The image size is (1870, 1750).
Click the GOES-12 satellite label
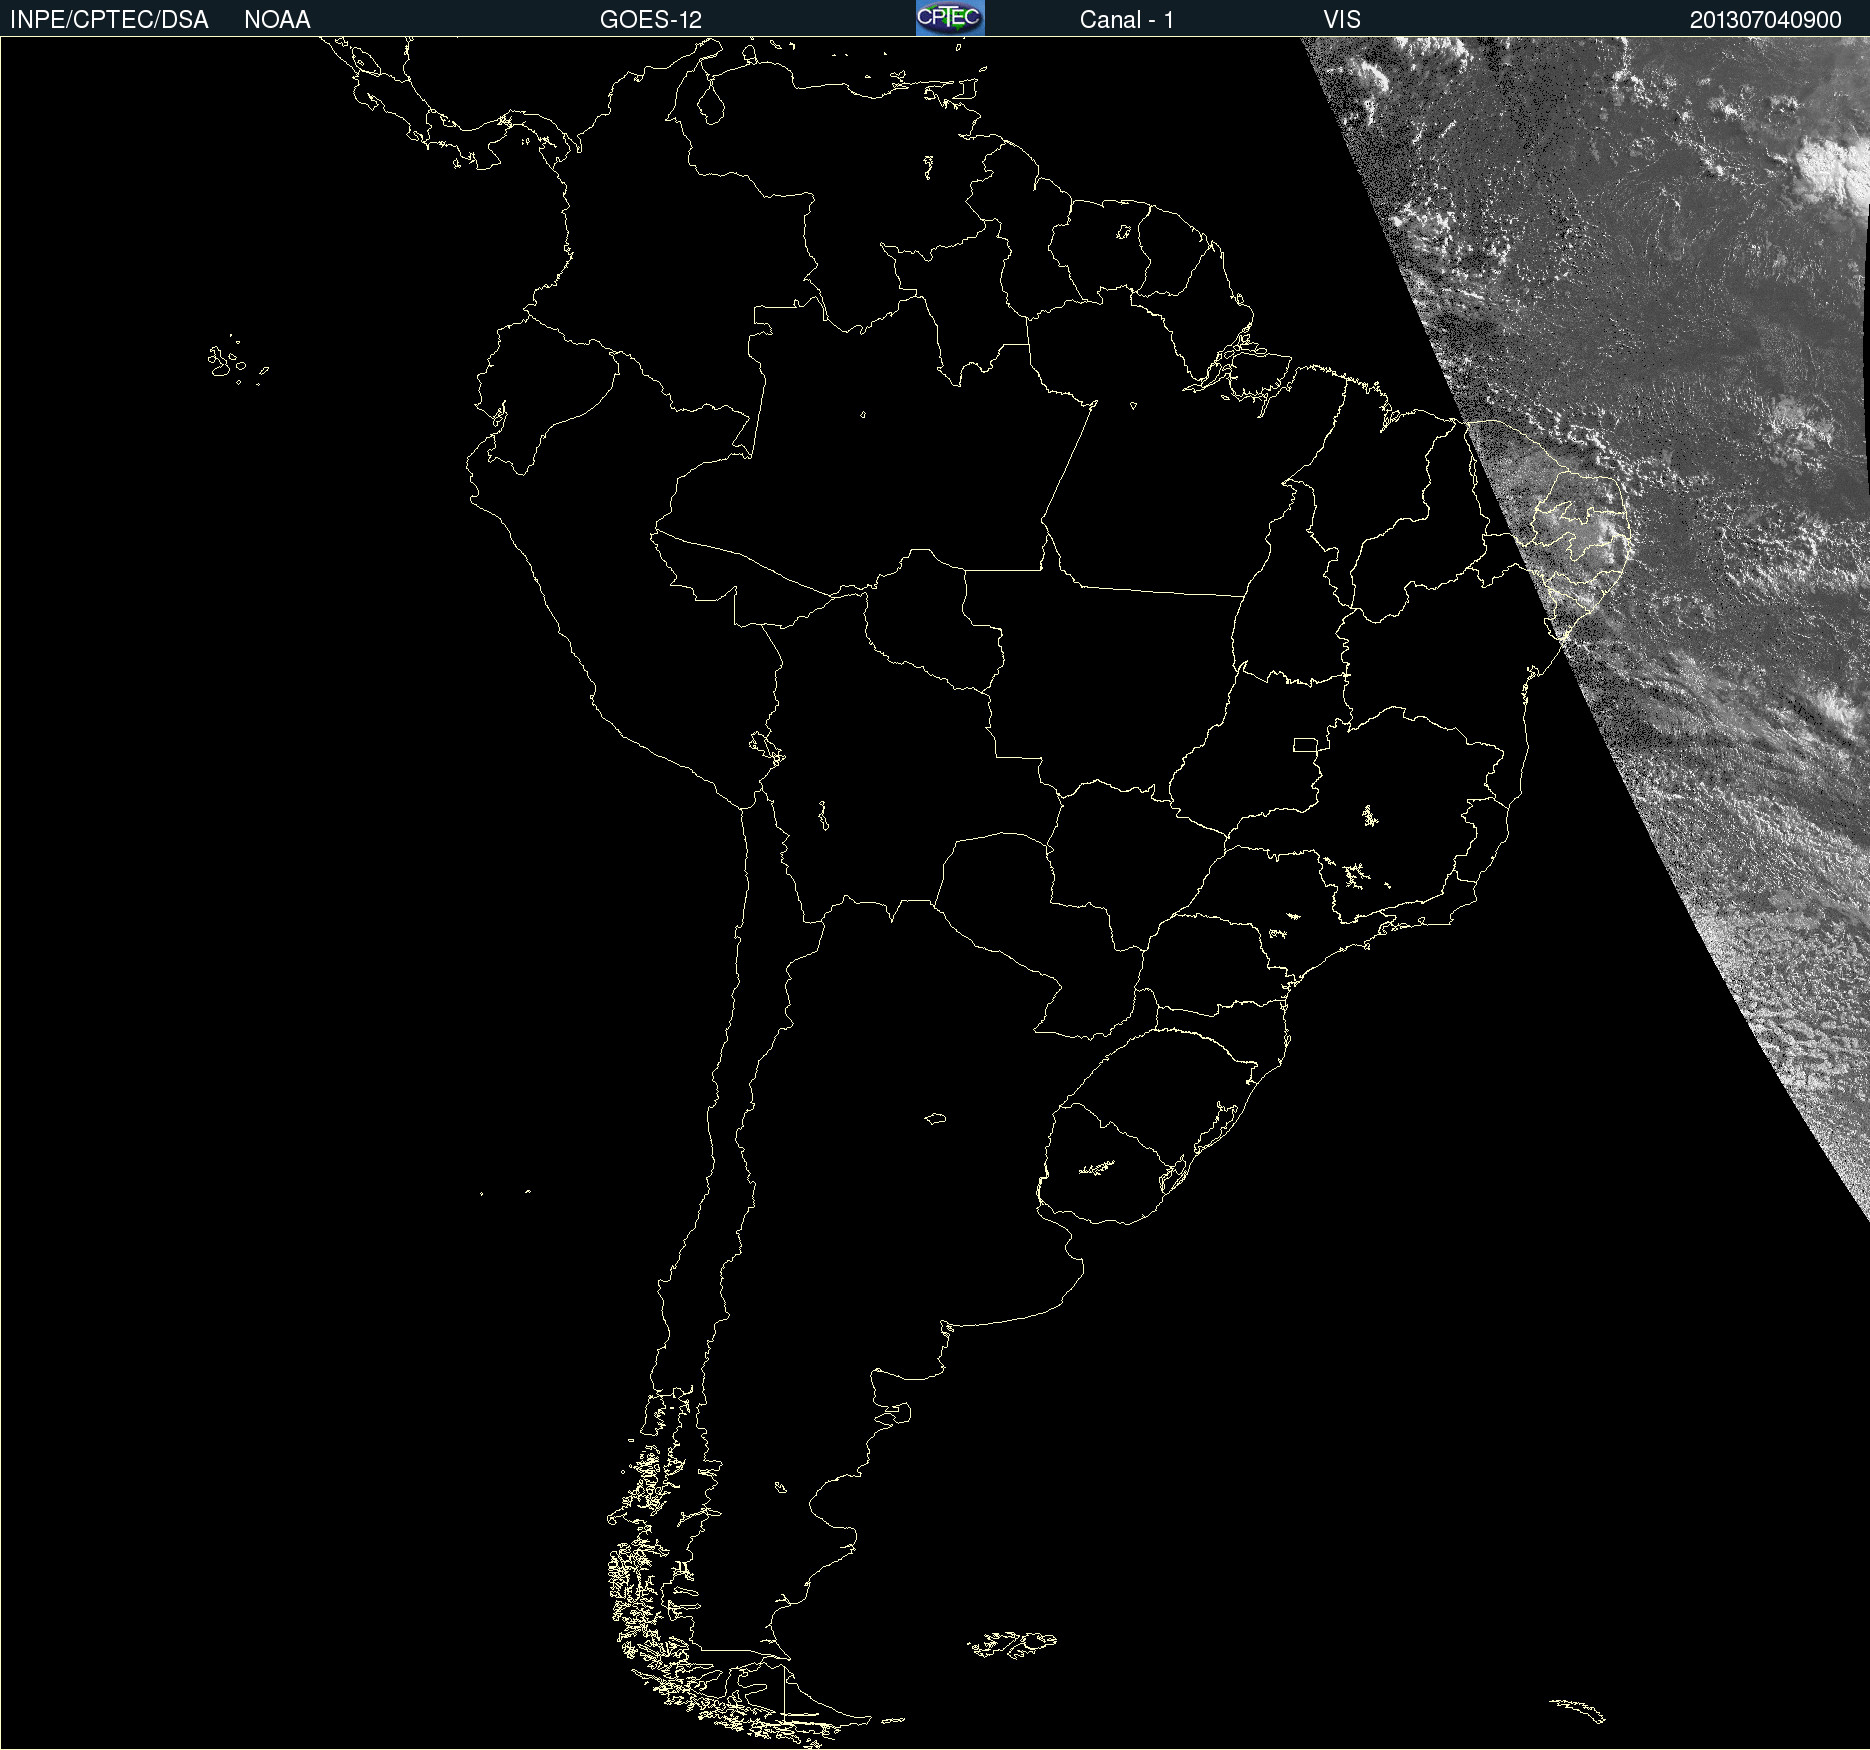(x=651, y=20)
